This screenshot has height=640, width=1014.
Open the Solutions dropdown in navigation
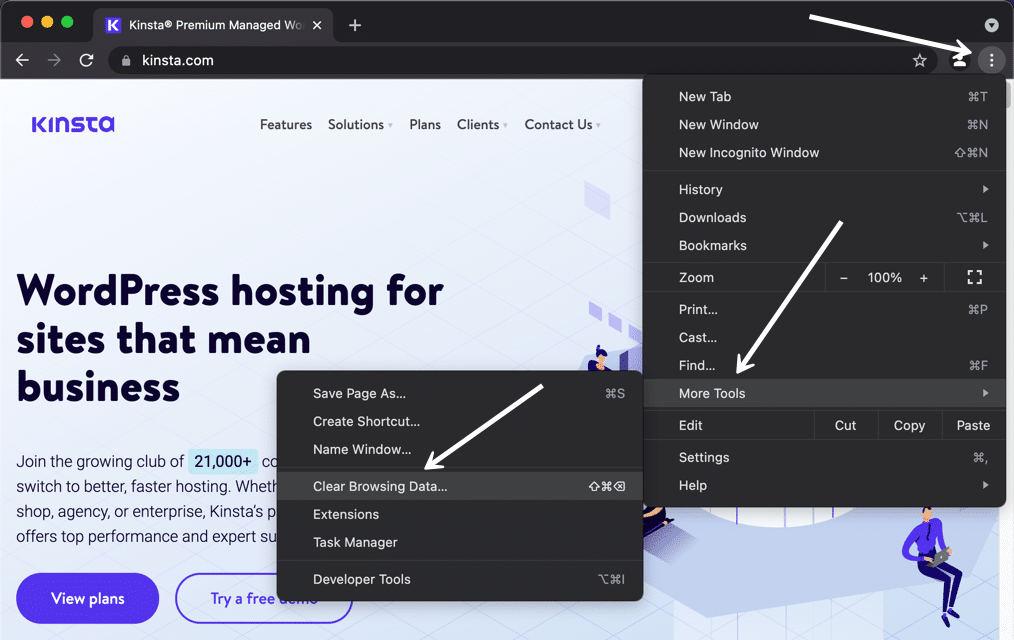(x=360, y=125)
